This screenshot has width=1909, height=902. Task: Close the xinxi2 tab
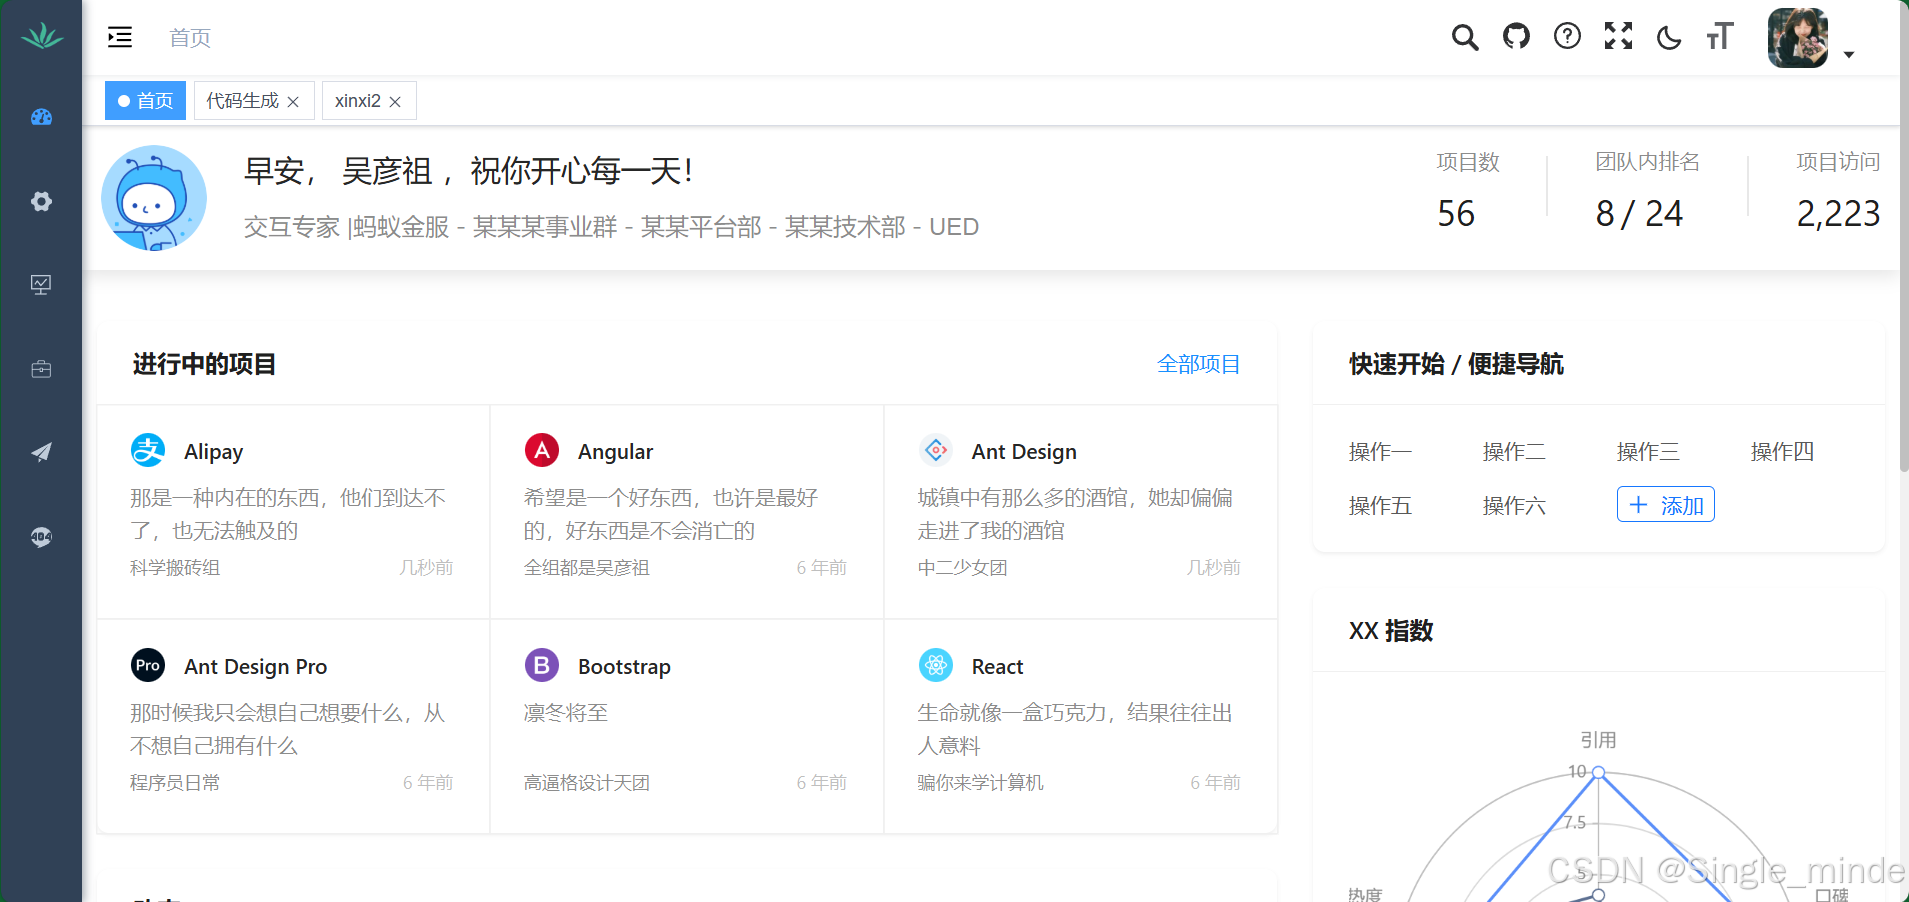coord(395,102)
